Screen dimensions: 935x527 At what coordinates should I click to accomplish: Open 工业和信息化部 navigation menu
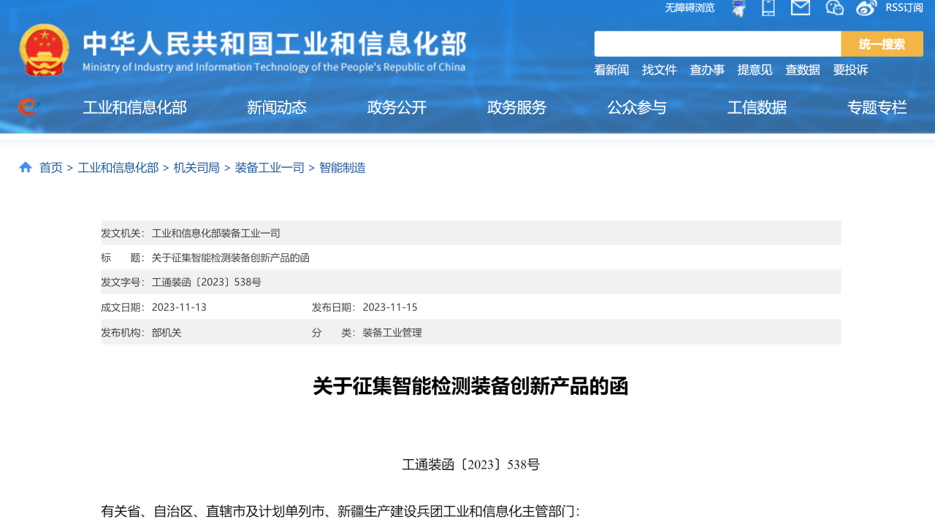click(135, 107)
